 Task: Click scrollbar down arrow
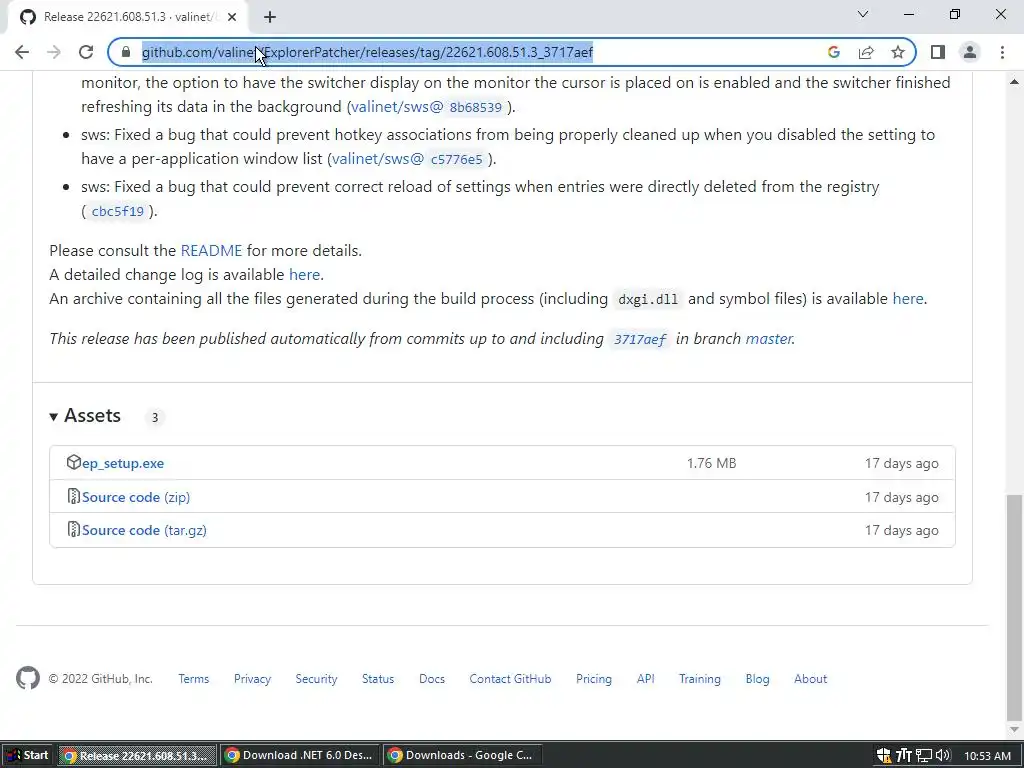[x=1014, y=729]
